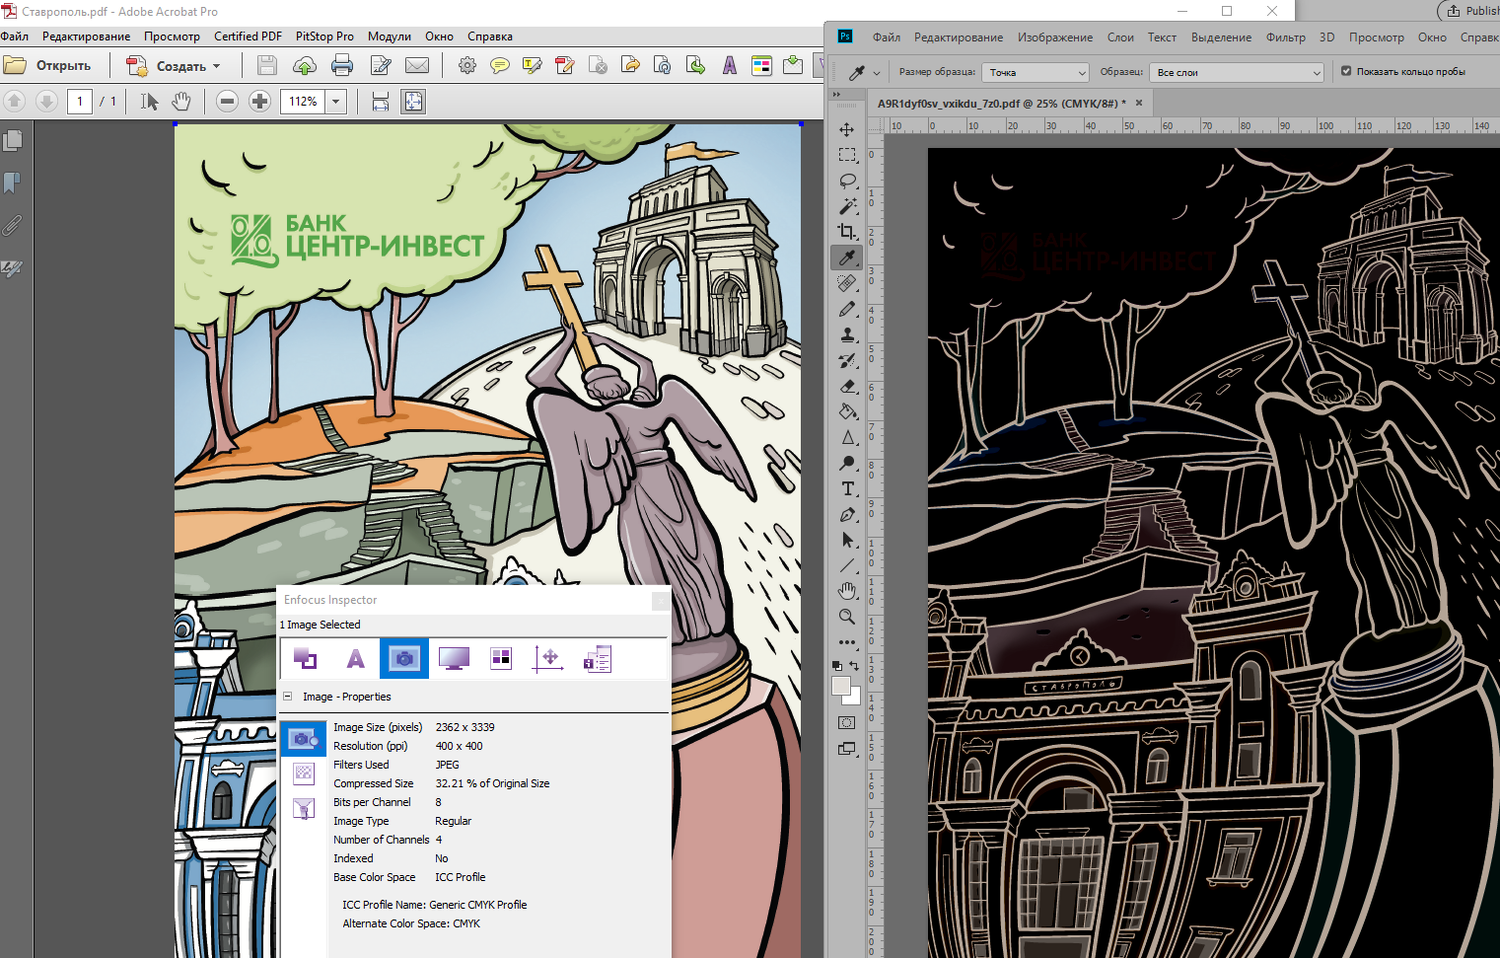This screenshot has height=958, width=1500.
Task: Select the Move tool in Photoshop
Action: tap(847, 130)
